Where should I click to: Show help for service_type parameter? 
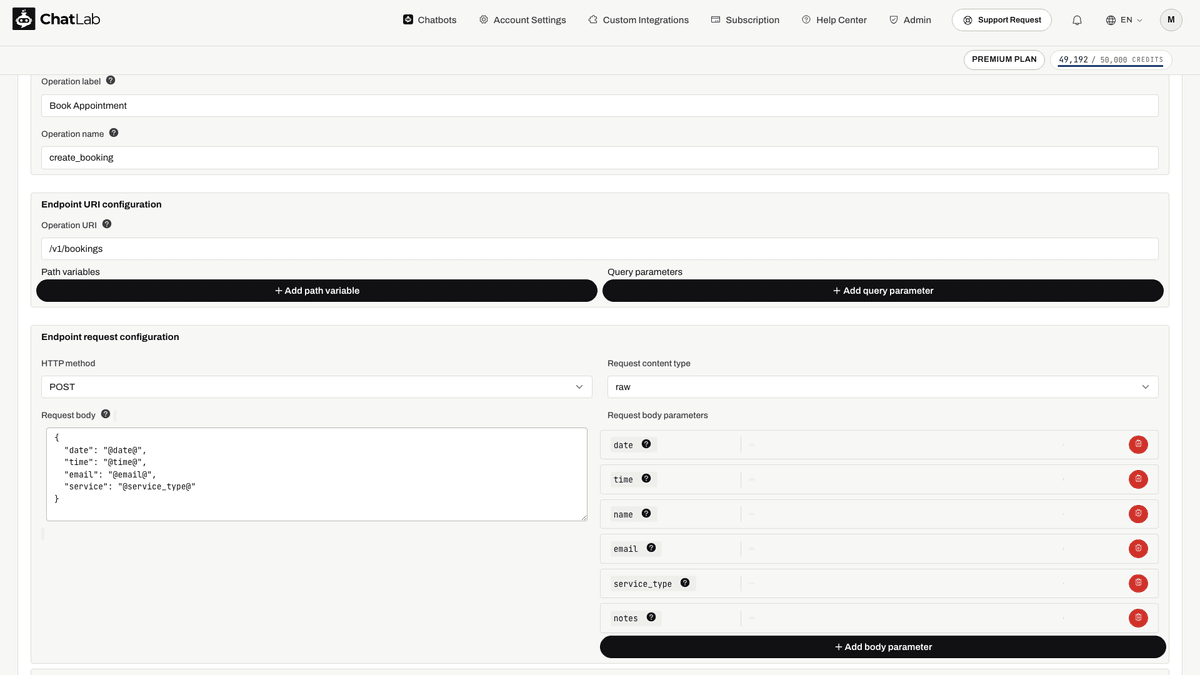685,582
